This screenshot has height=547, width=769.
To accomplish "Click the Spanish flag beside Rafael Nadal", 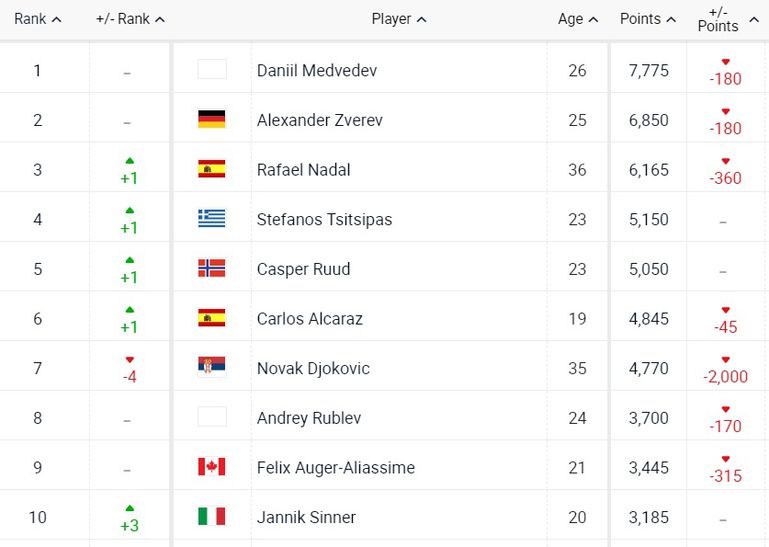I will tap(211, 169).
